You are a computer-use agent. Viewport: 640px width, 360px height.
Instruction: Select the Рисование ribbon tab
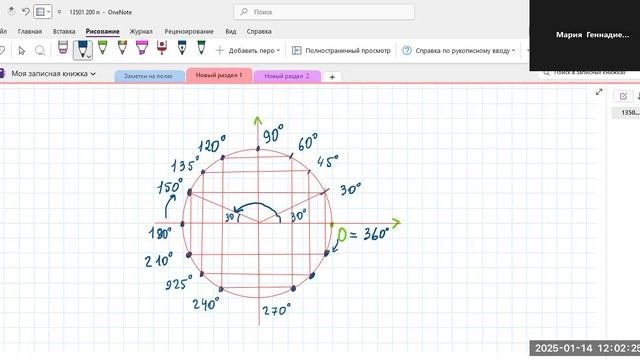coord(102,31)
